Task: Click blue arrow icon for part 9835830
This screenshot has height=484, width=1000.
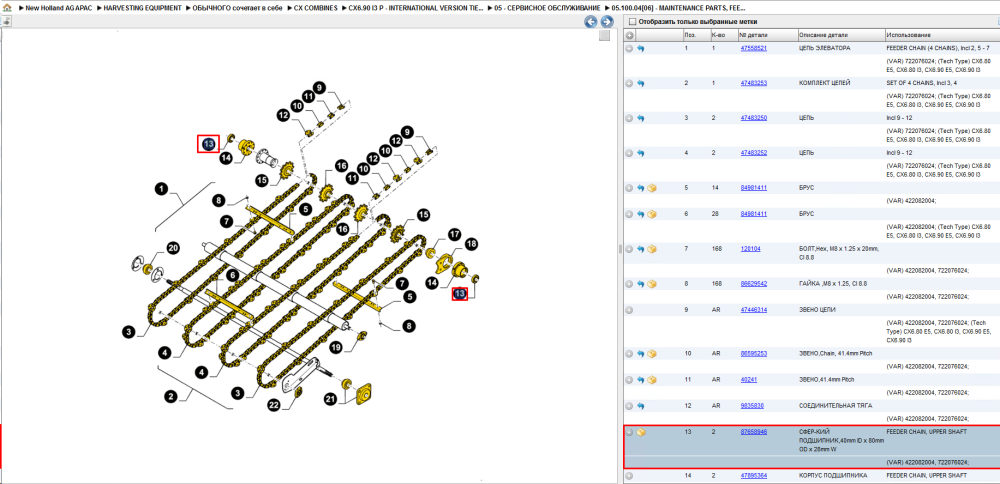Action: point(640,406)
